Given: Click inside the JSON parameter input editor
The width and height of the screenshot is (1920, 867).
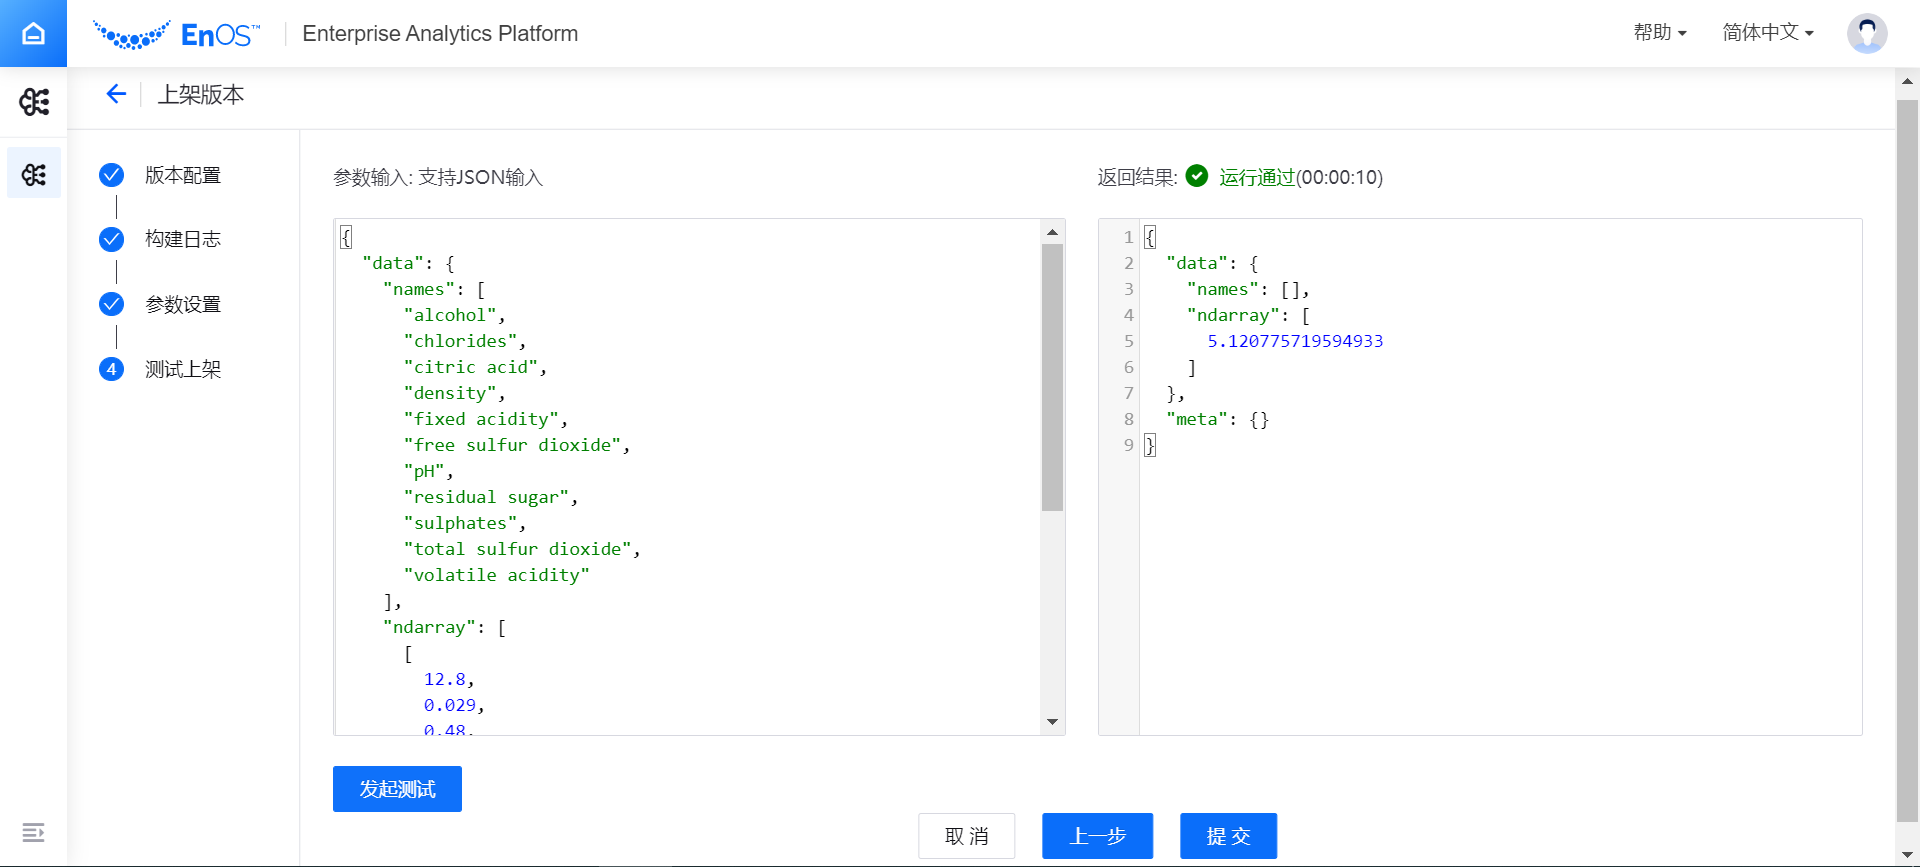Looking at the screenshot, I should [x=688, y=477].
